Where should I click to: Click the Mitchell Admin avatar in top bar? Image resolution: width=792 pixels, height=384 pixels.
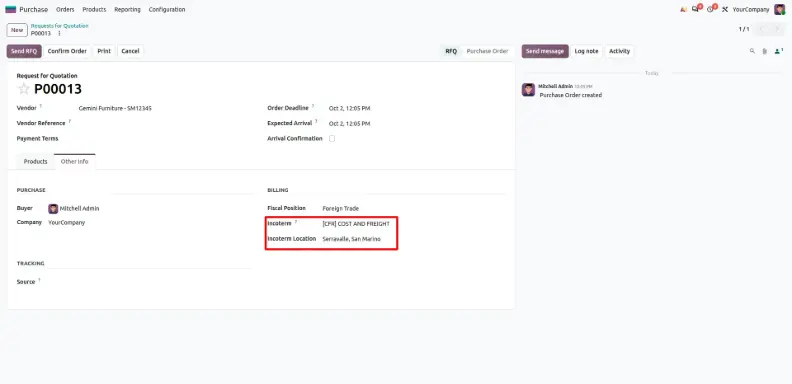tap(779, 9)
